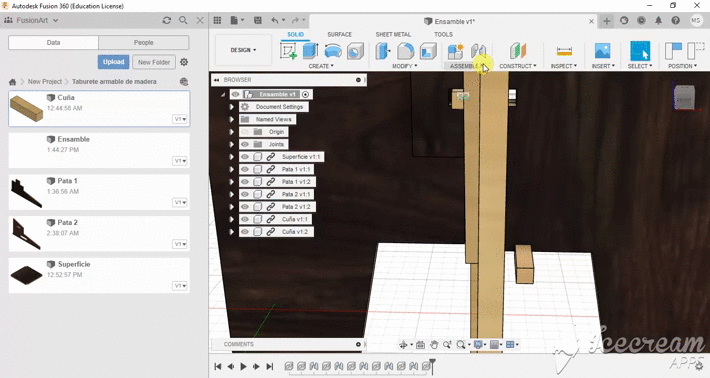Open the Pata 1 file thumbnail
This screenshot has width=710, height=378.
pos(26,193)
